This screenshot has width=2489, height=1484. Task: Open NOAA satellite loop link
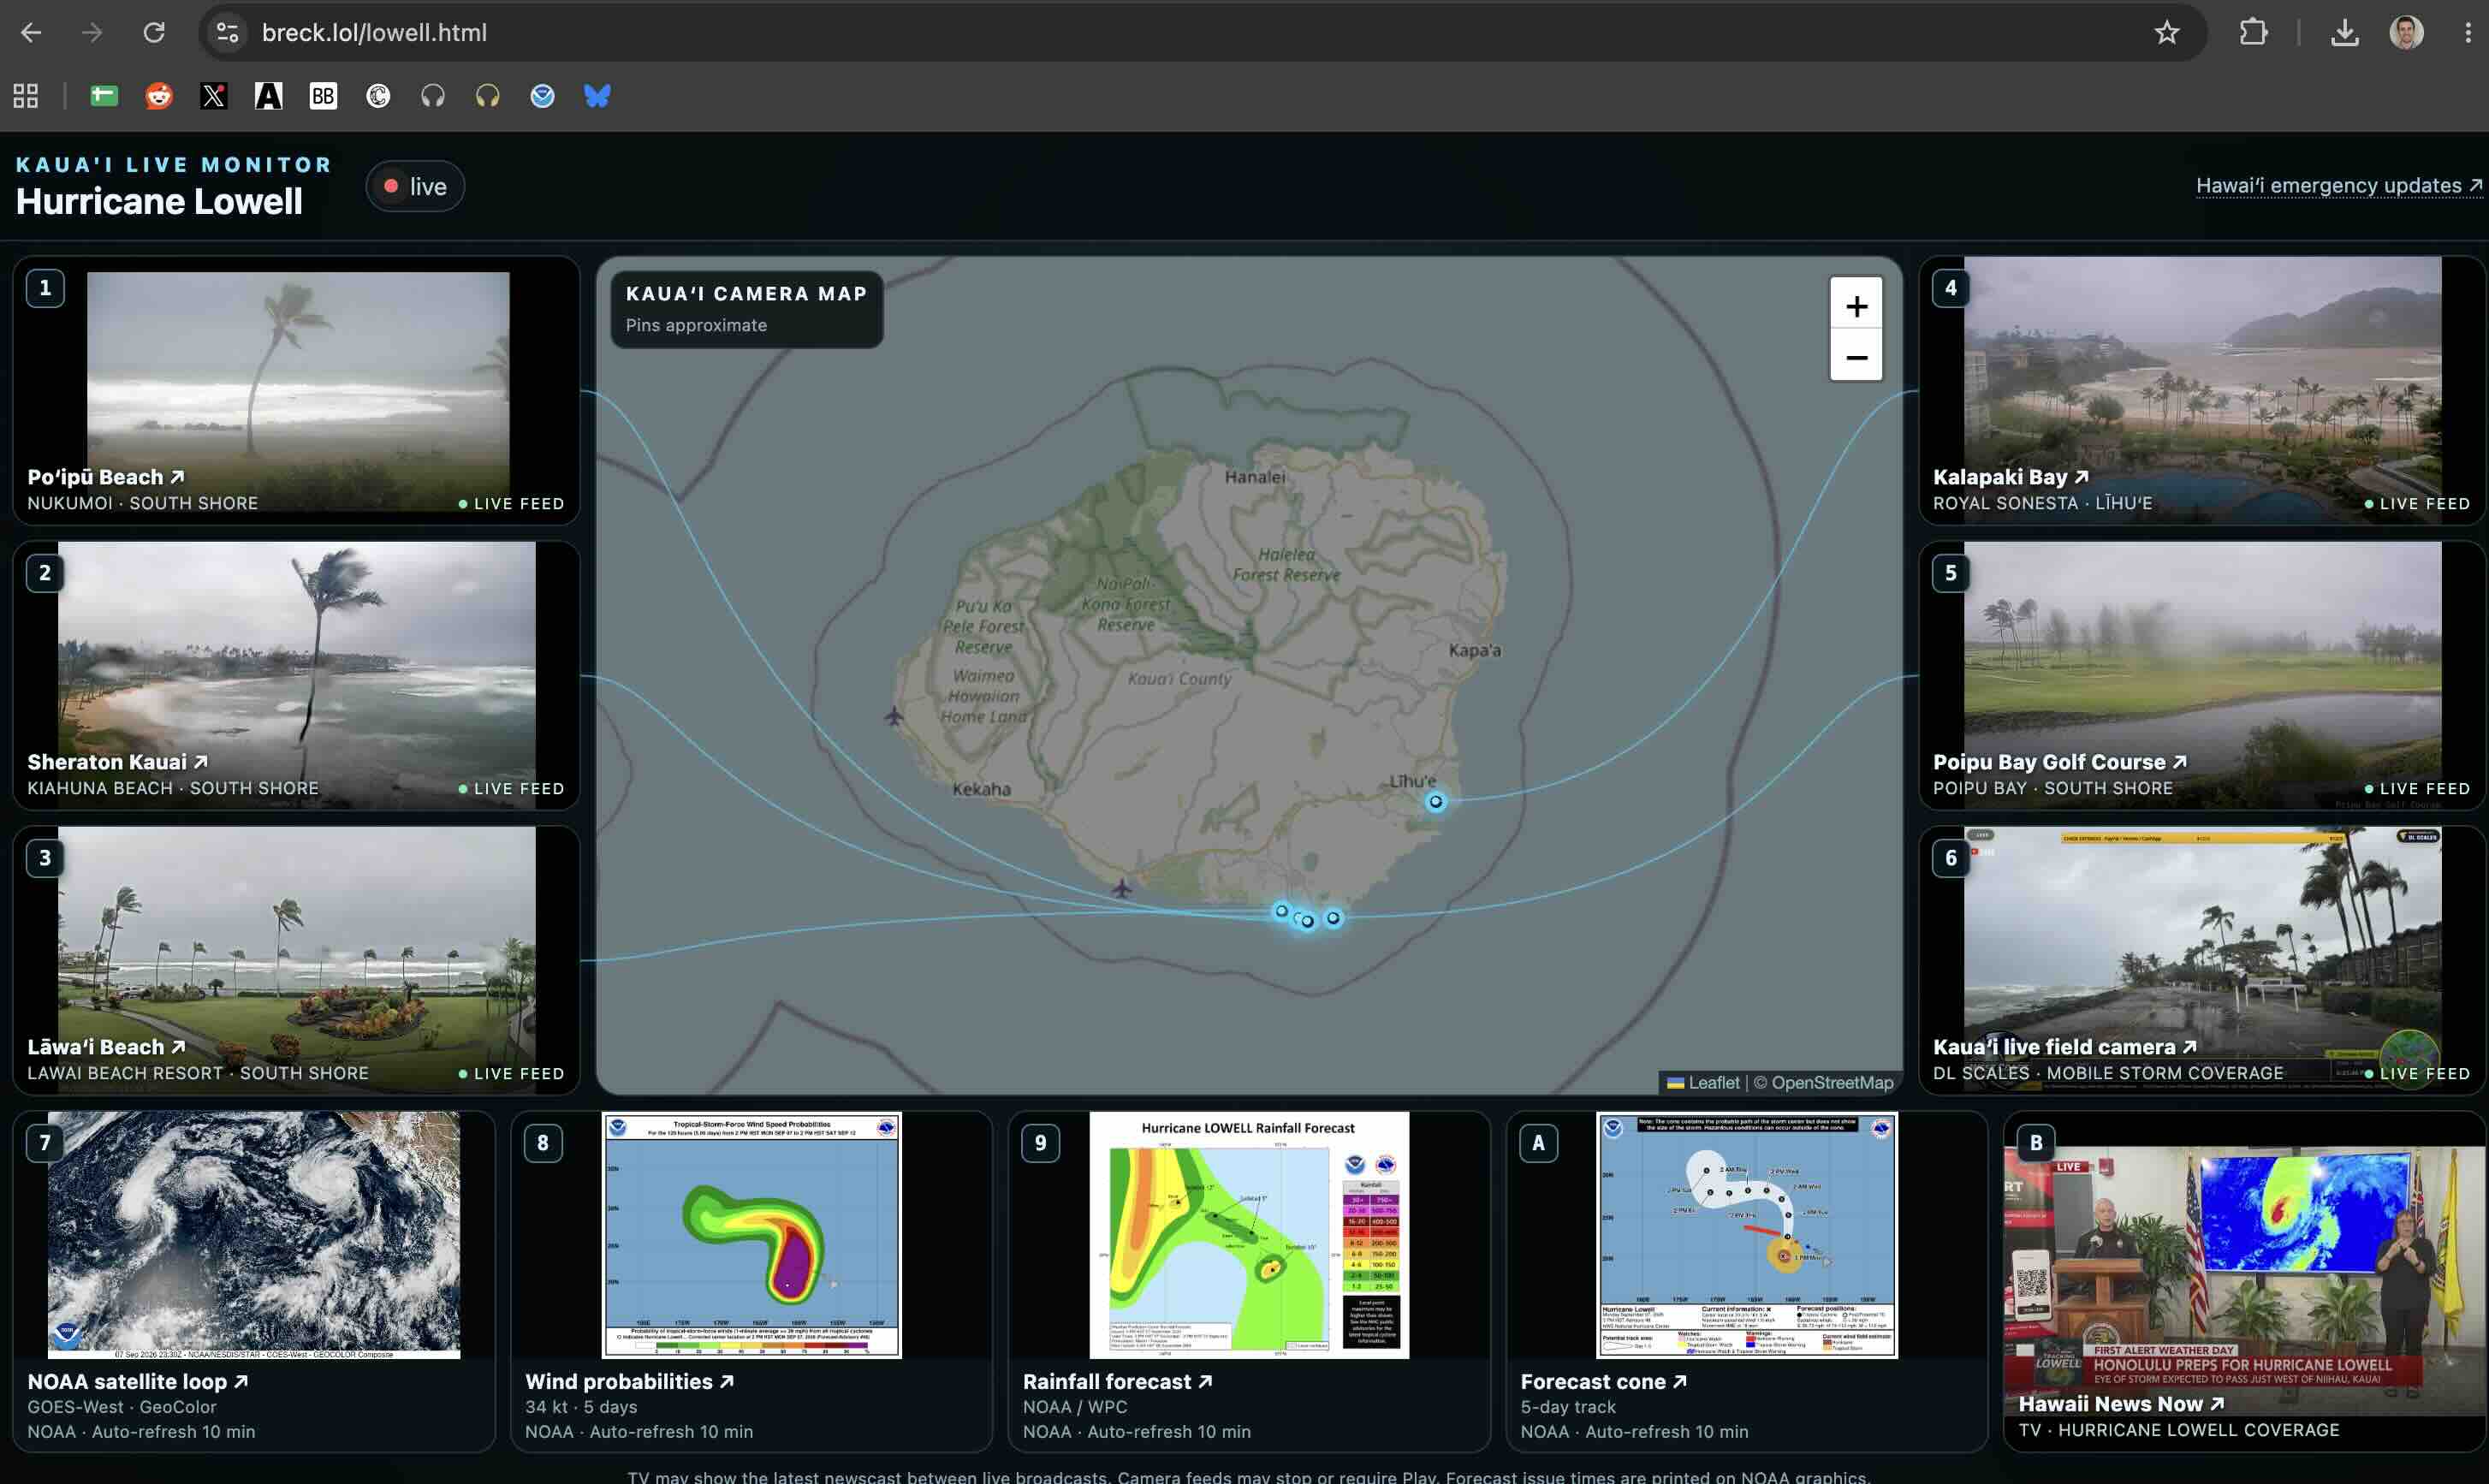[137, 1381]
